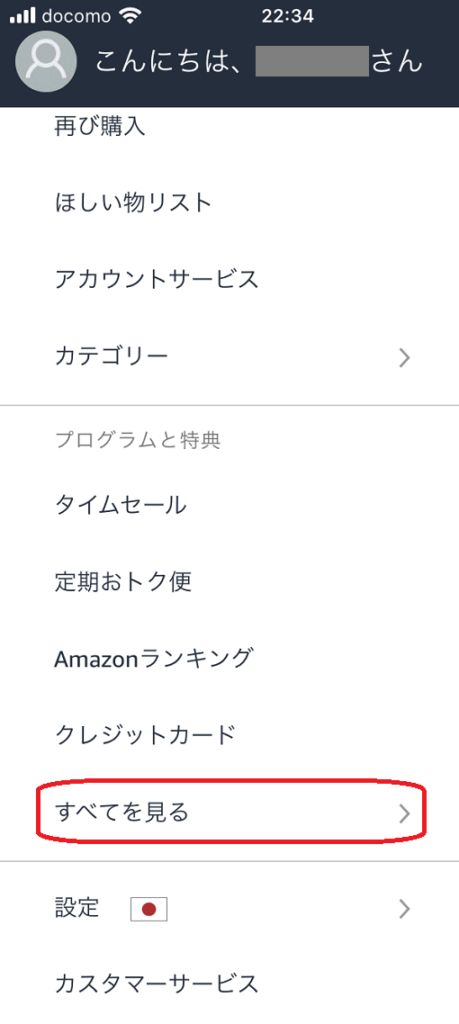This screenshot has height=1024, width=459.
Task: Open 設定 menu label
Action: pos(78,908)
